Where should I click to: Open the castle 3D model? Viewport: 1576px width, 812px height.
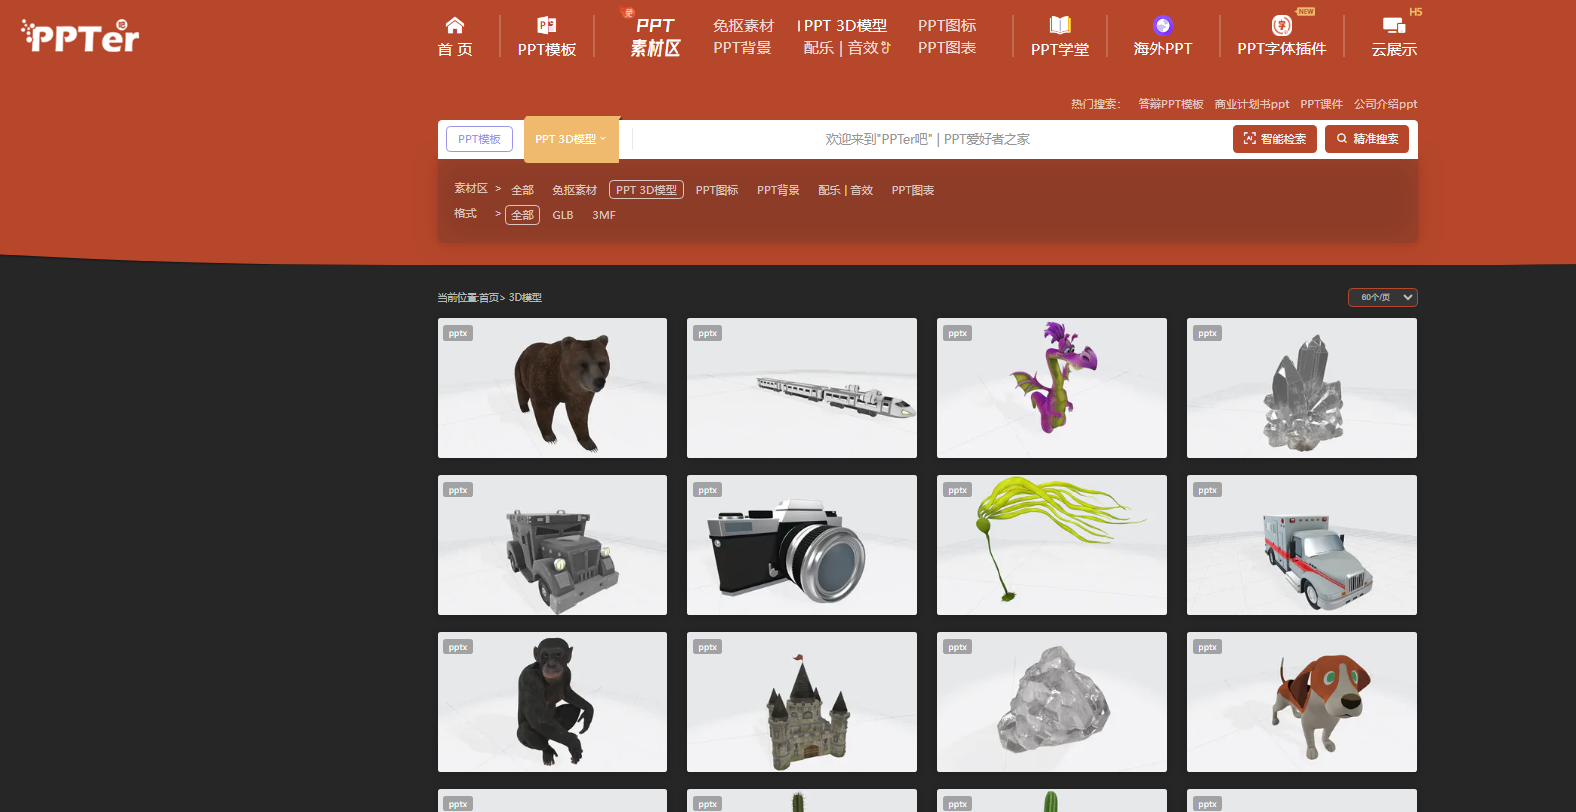802,702
